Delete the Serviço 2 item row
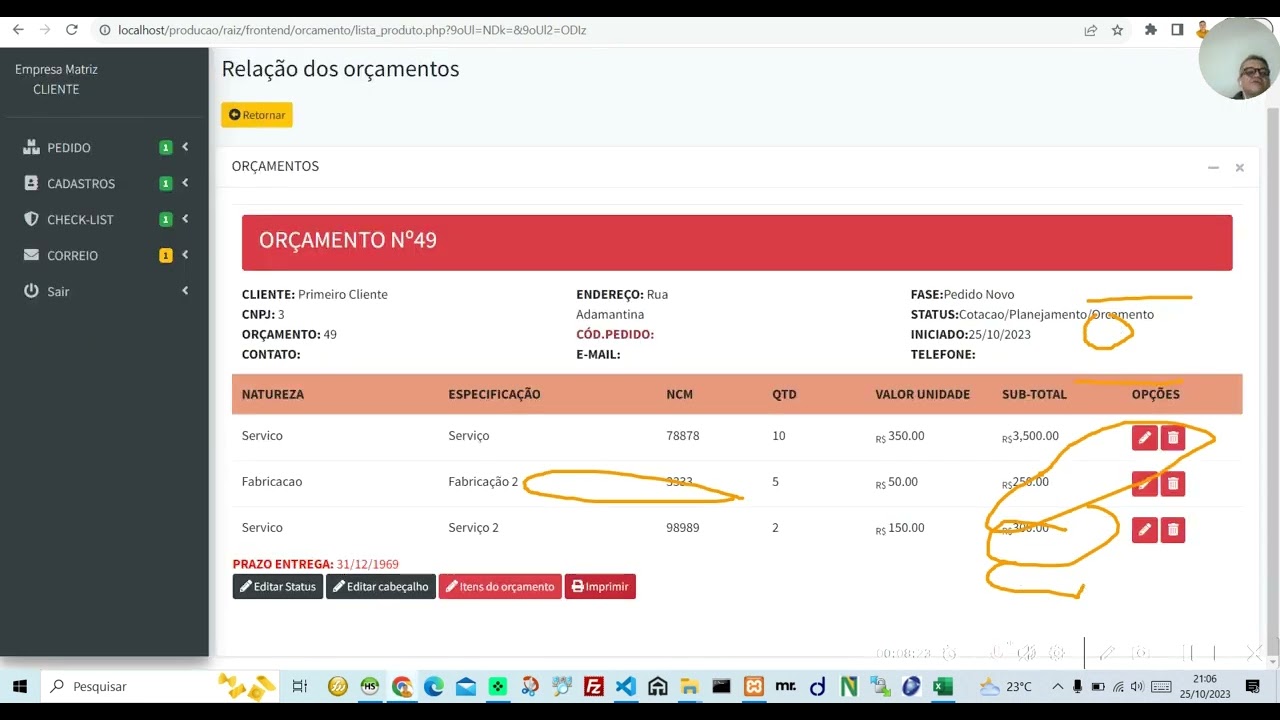The width and height of the screenshot is (1280, 720). [x=1173, y=530]
